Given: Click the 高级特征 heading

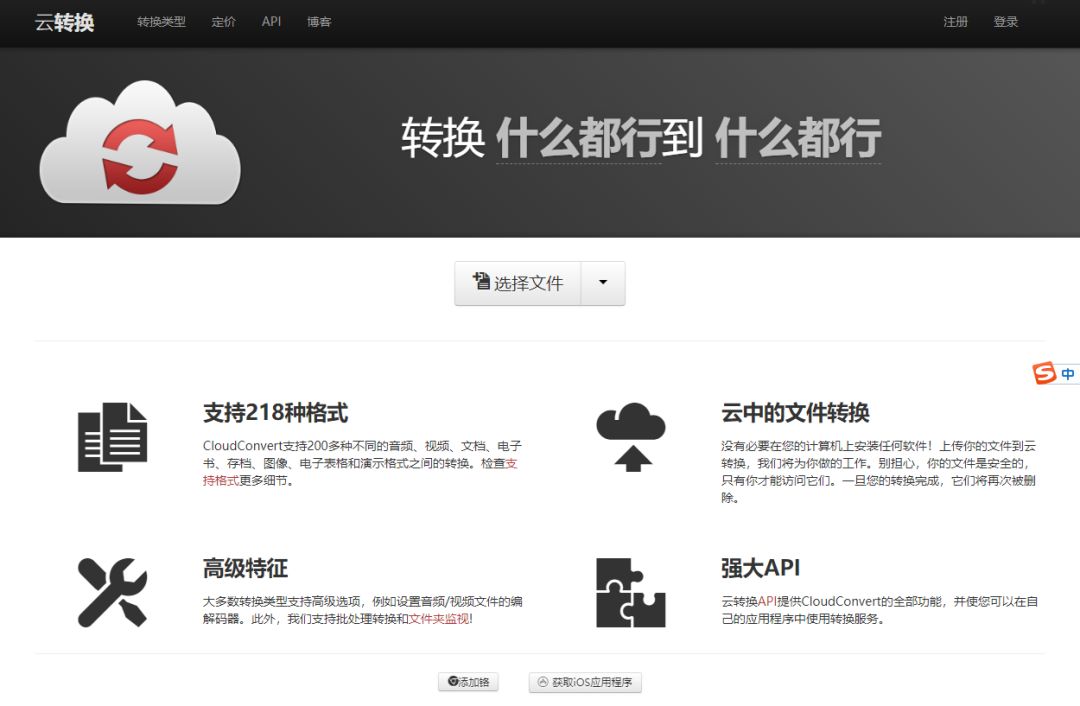Looking at the screenshot, I should click(245, 568).
